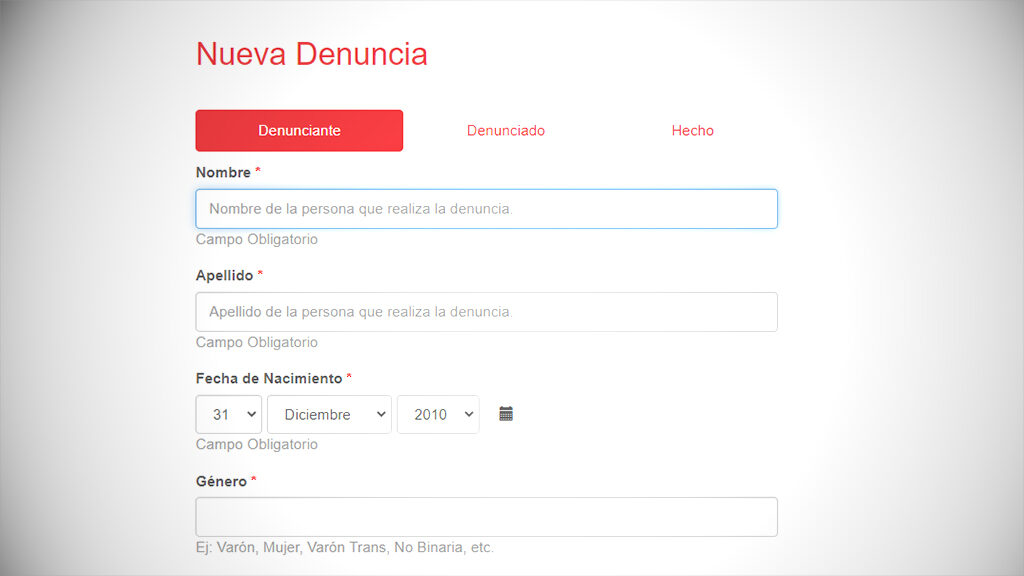Click the Nombre field label
The width and height of the screenshot is (1024, 576).
[223, 173]
